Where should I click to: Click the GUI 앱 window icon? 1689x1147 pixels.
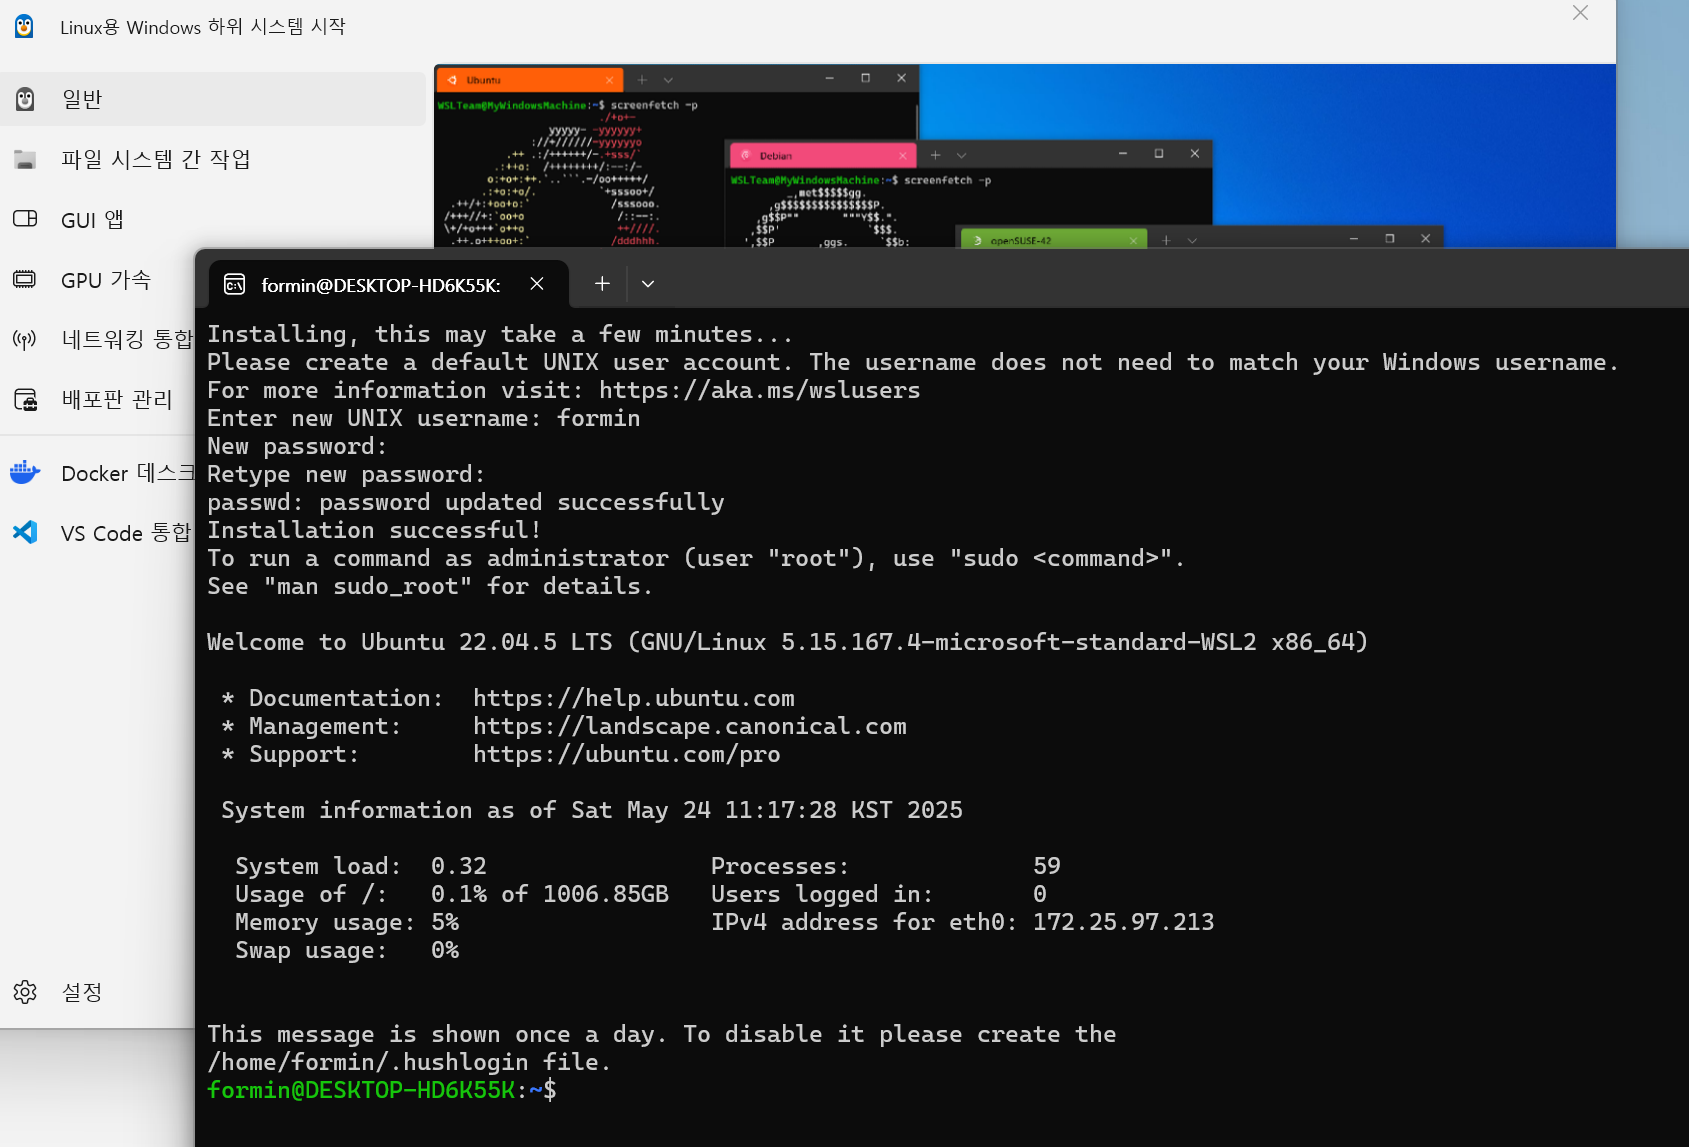pyautogui.click(x=25, y=219)
